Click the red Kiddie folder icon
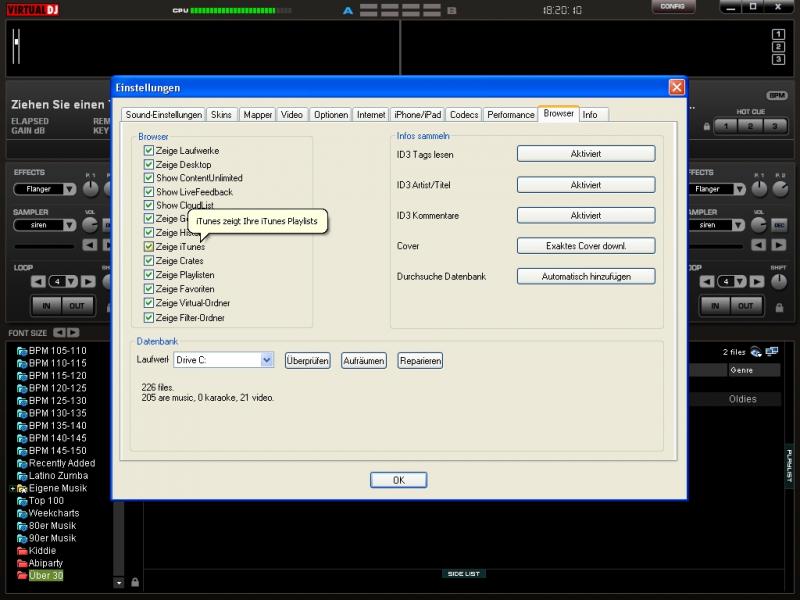 tap(22, 551)
